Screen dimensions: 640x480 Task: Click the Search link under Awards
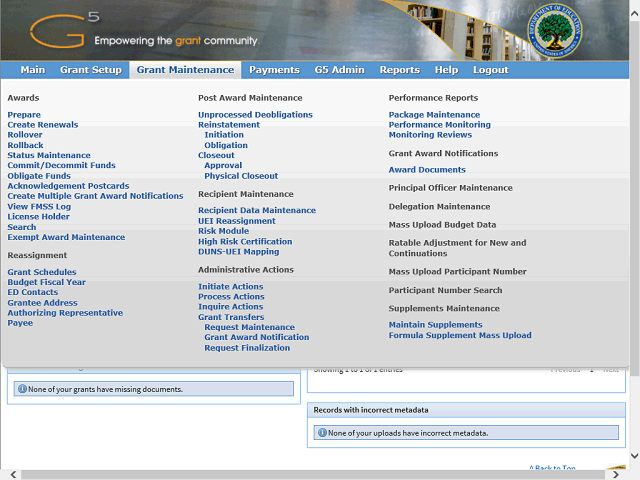point(22,227)
